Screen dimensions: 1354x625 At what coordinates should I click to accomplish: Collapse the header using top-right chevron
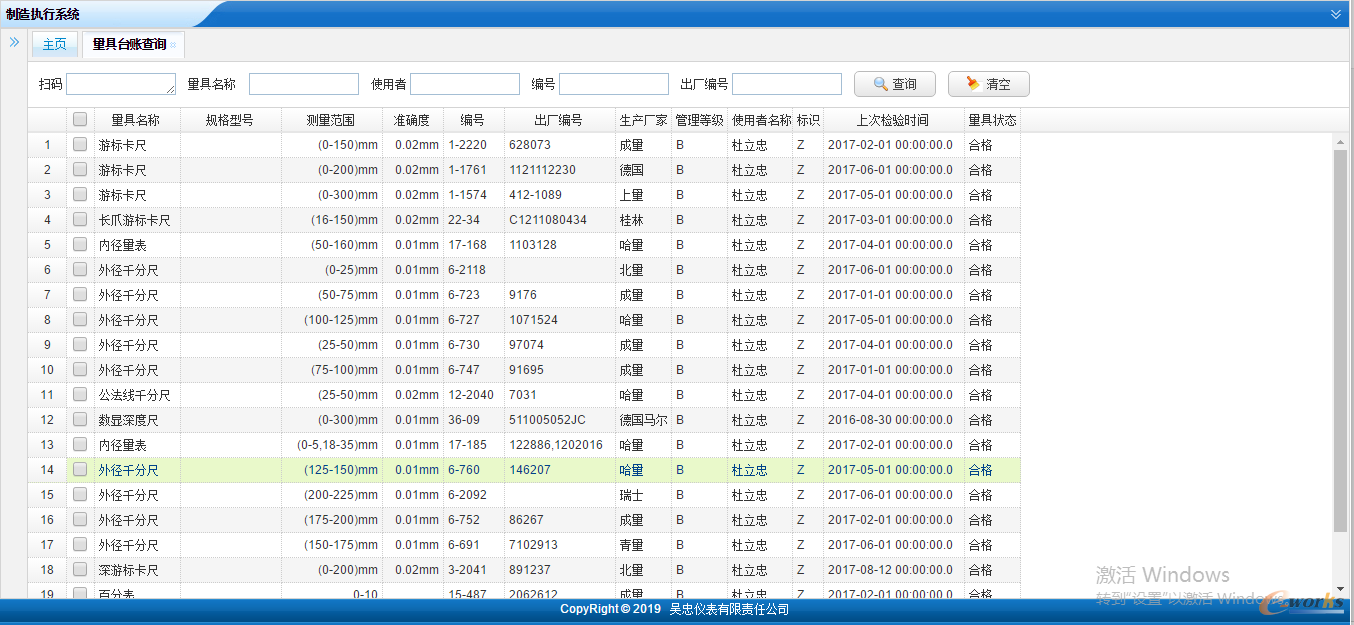coord(1336,14)
